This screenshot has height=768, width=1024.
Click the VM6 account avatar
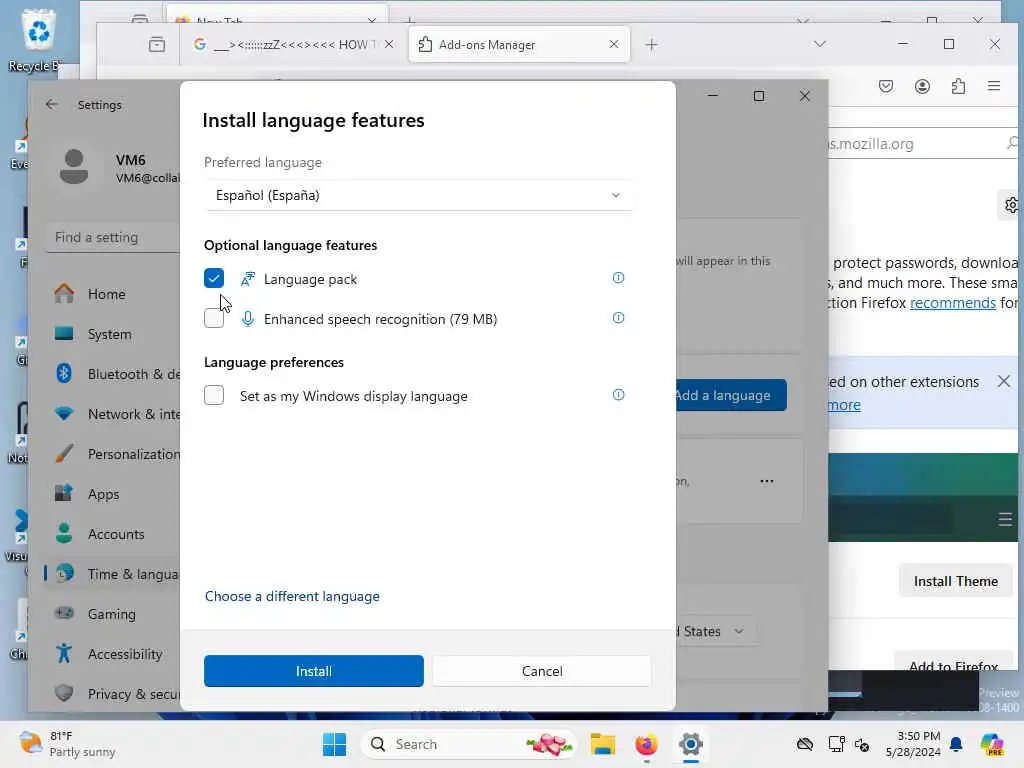pos(74,167)
